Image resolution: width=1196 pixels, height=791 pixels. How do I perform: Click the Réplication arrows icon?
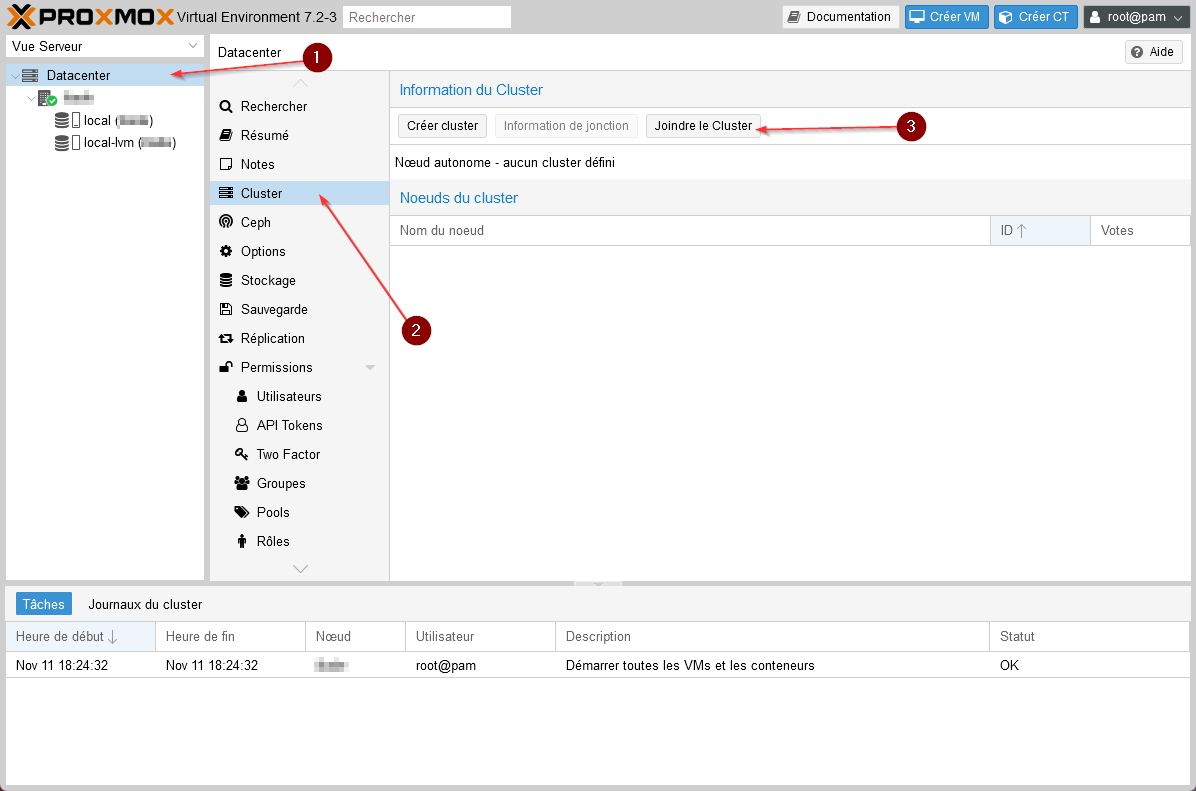click(x=226, y=338)
